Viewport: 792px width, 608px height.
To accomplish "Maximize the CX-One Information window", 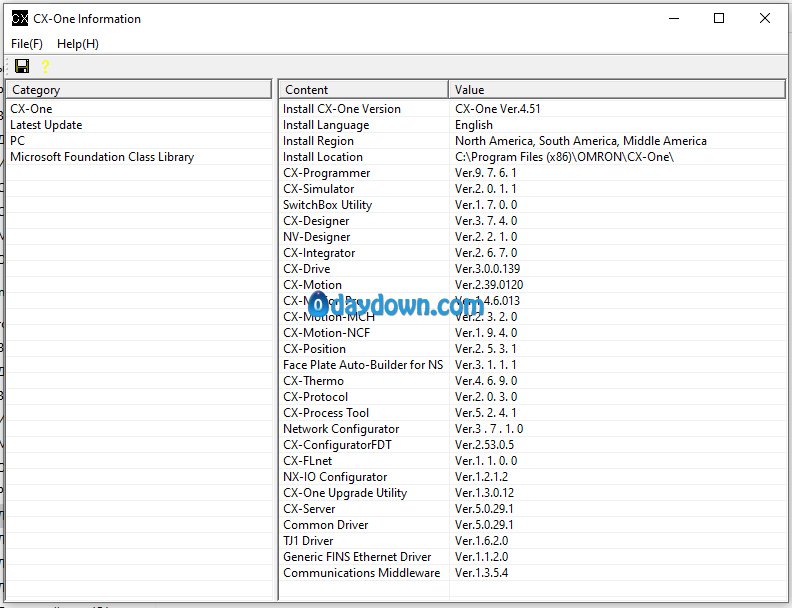I will pos(719,19).
